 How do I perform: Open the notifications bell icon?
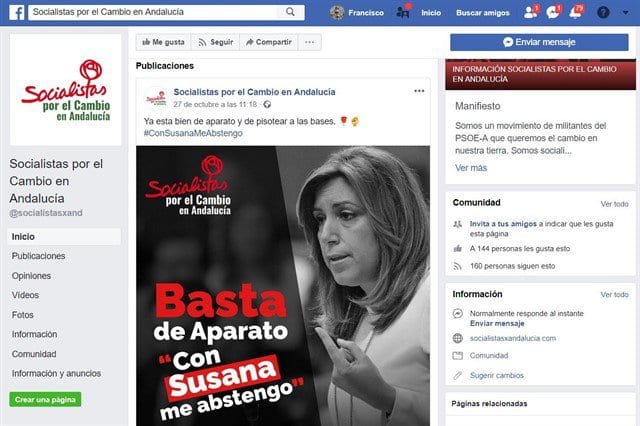click(x=576, y=12)
